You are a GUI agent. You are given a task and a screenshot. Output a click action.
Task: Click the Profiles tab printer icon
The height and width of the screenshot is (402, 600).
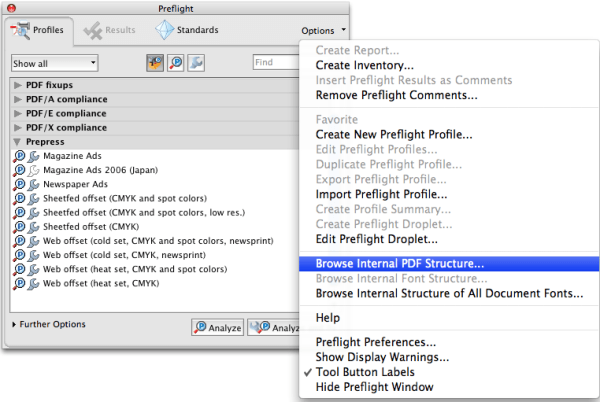21,30
